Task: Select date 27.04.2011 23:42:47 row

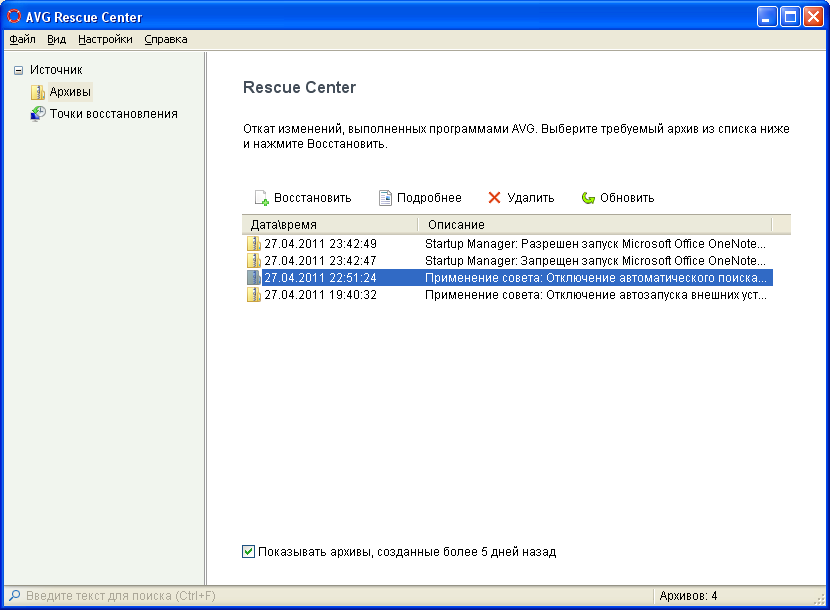Action: click(x=320, y=261)
